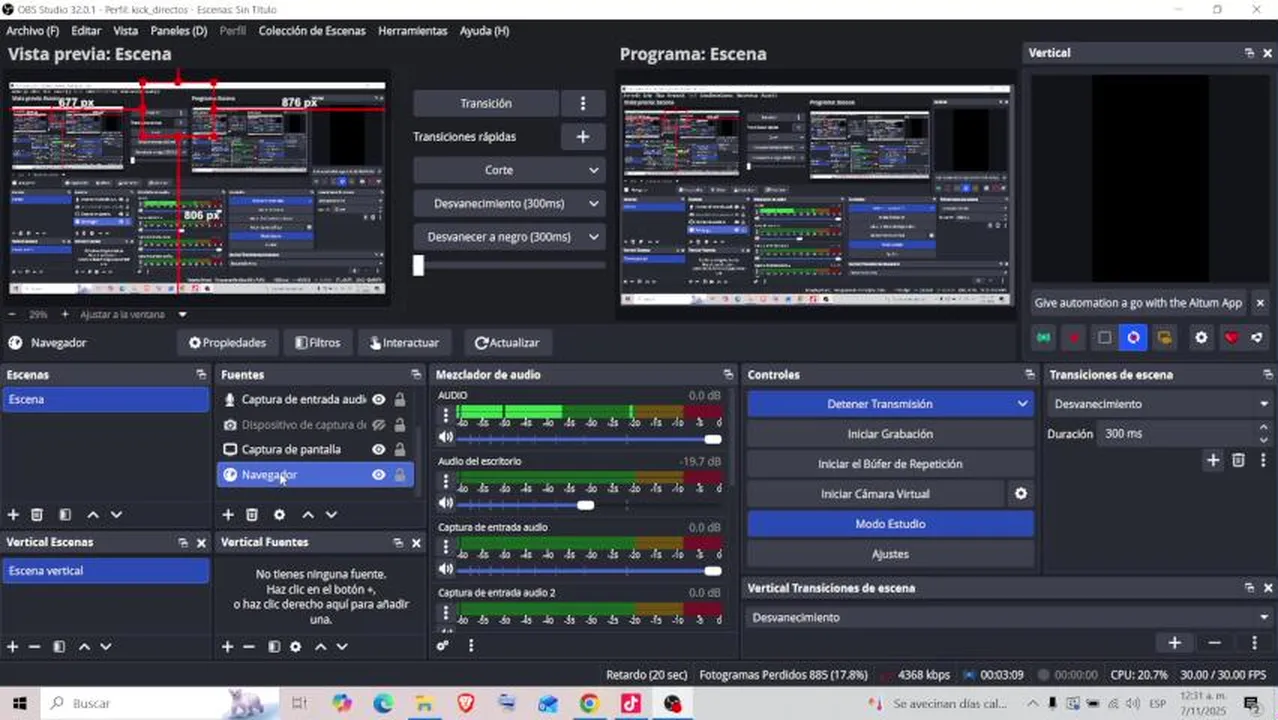1278x720 pixels.
Task: Open source properties gear in Fuentes toolbar
Action: pos(279,515)
